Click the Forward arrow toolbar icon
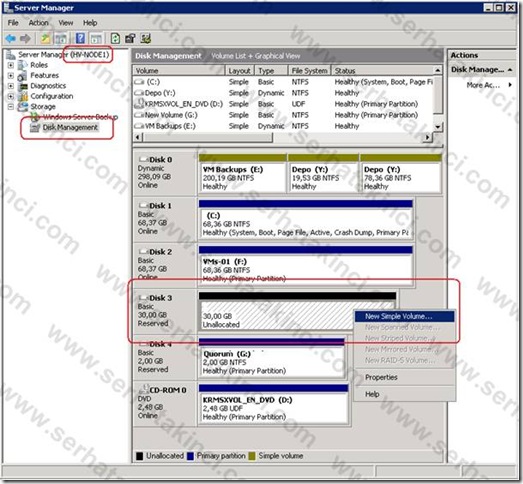The height and width of the screenshot is (484, 523). pos(25,39)
